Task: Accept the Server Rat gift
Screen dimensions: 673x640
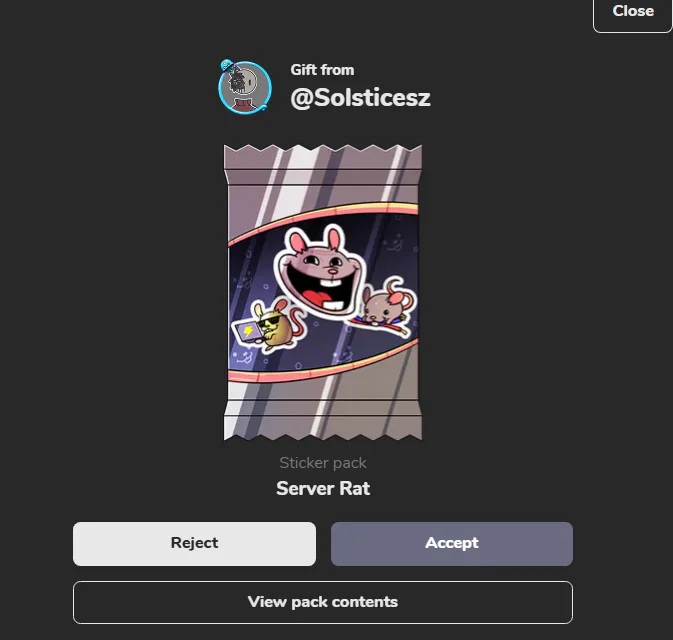Action: click(x=452, y=543)
